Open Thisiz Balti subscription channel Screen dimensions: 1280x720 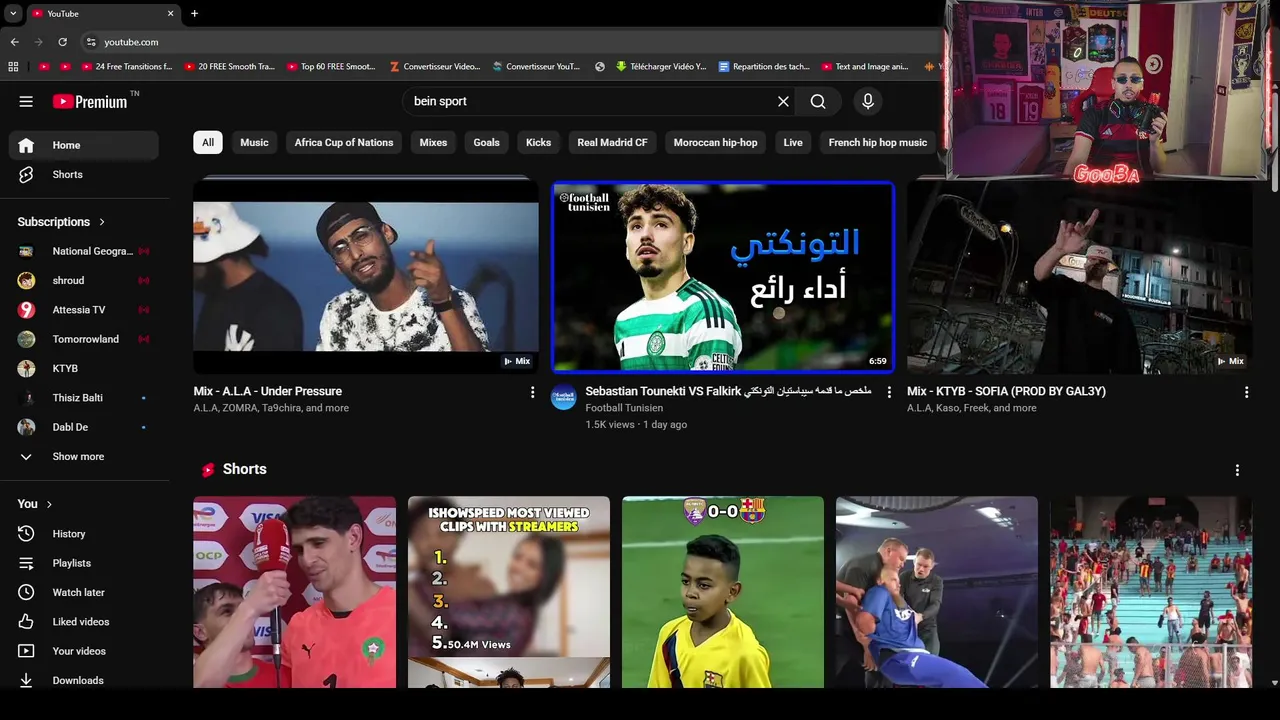point(83,398)
